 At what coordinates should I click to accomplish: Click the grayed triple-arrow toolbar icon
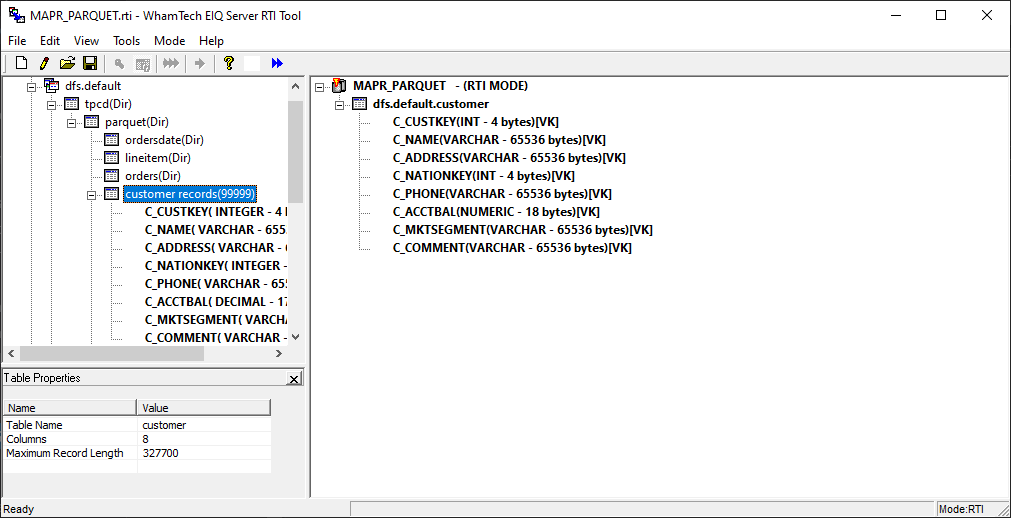coord(170,63)
